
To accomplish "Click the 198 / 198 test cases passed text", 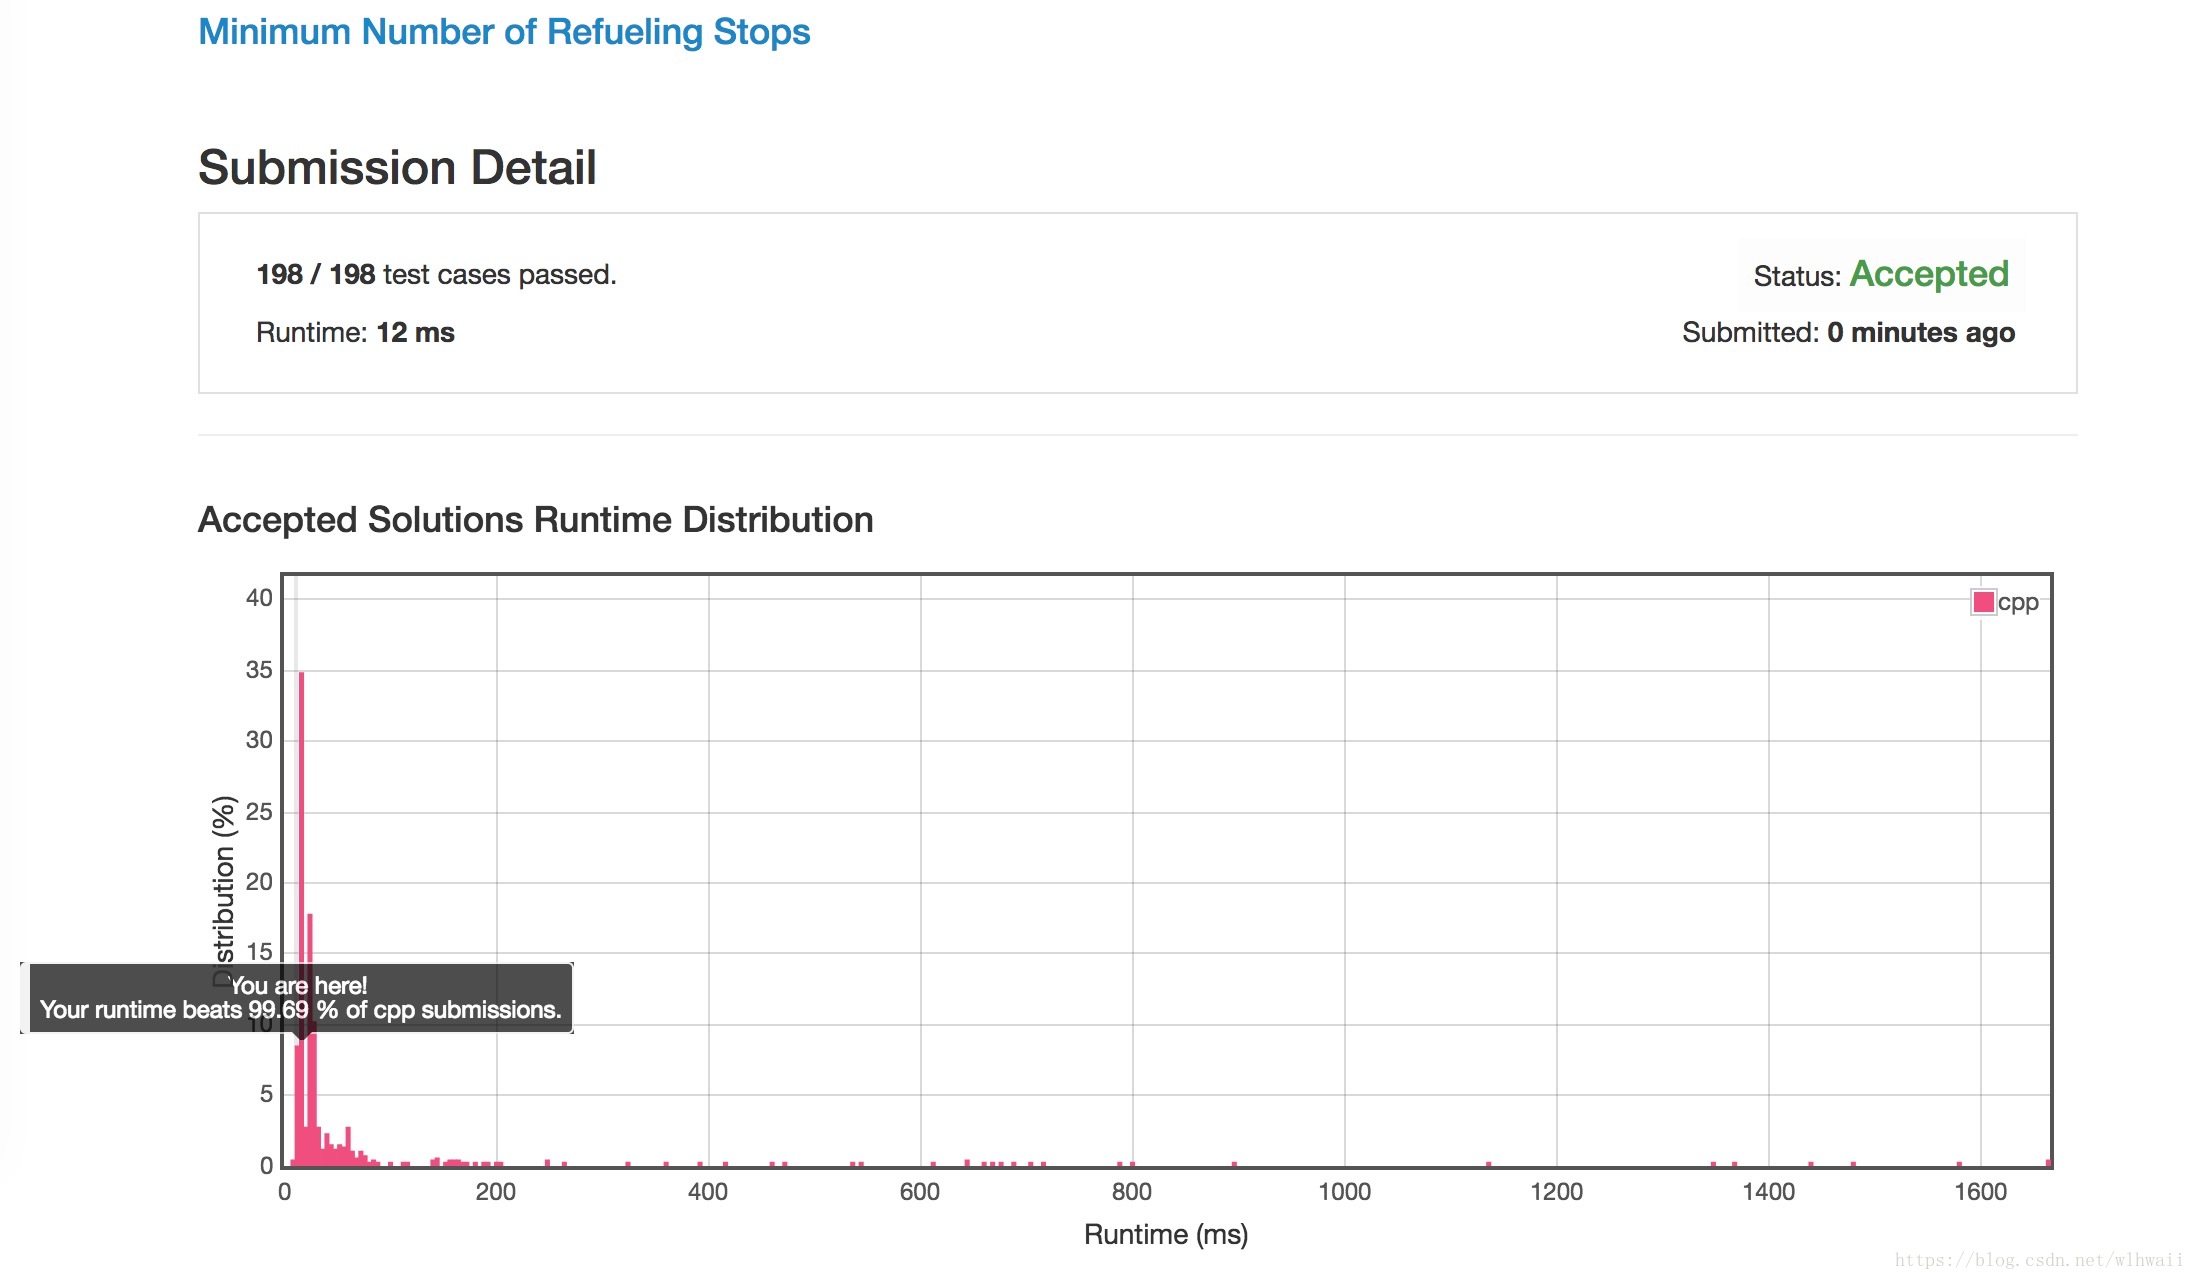I will [x=436, y=274].
